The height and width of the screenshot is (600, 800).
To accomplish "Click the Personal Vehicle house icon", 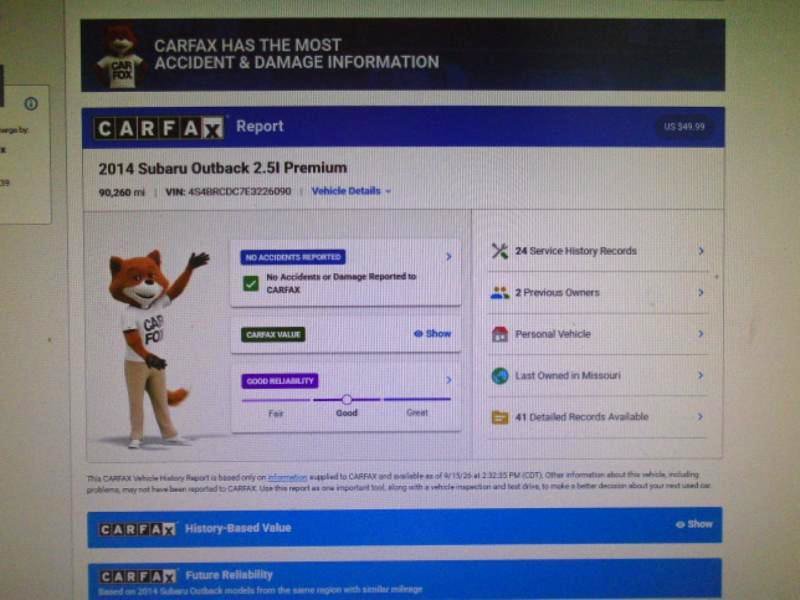I will (x=499, y=334).
